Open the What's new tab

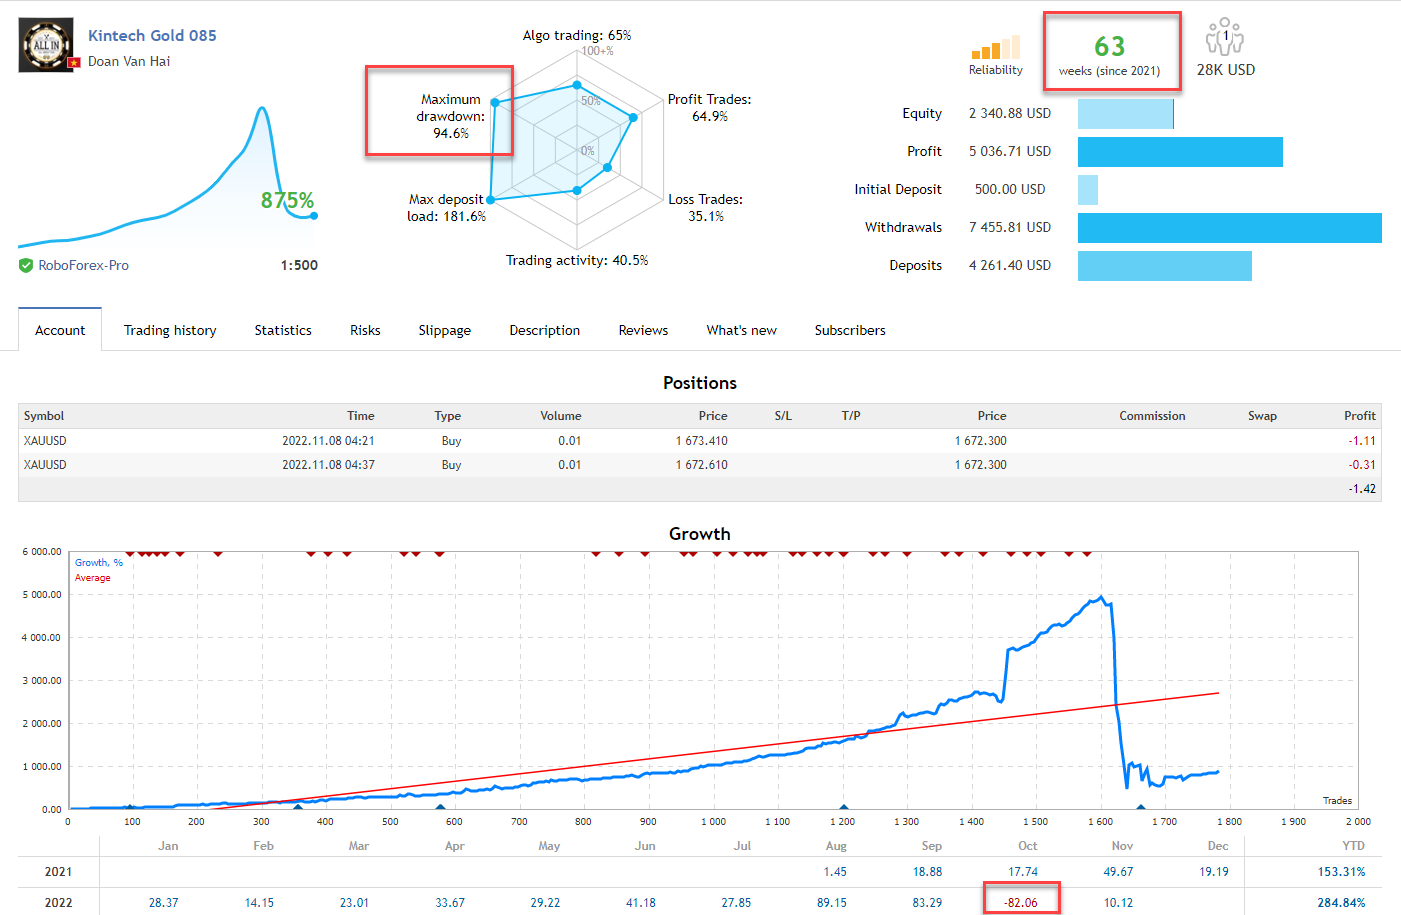pos(741,330)
